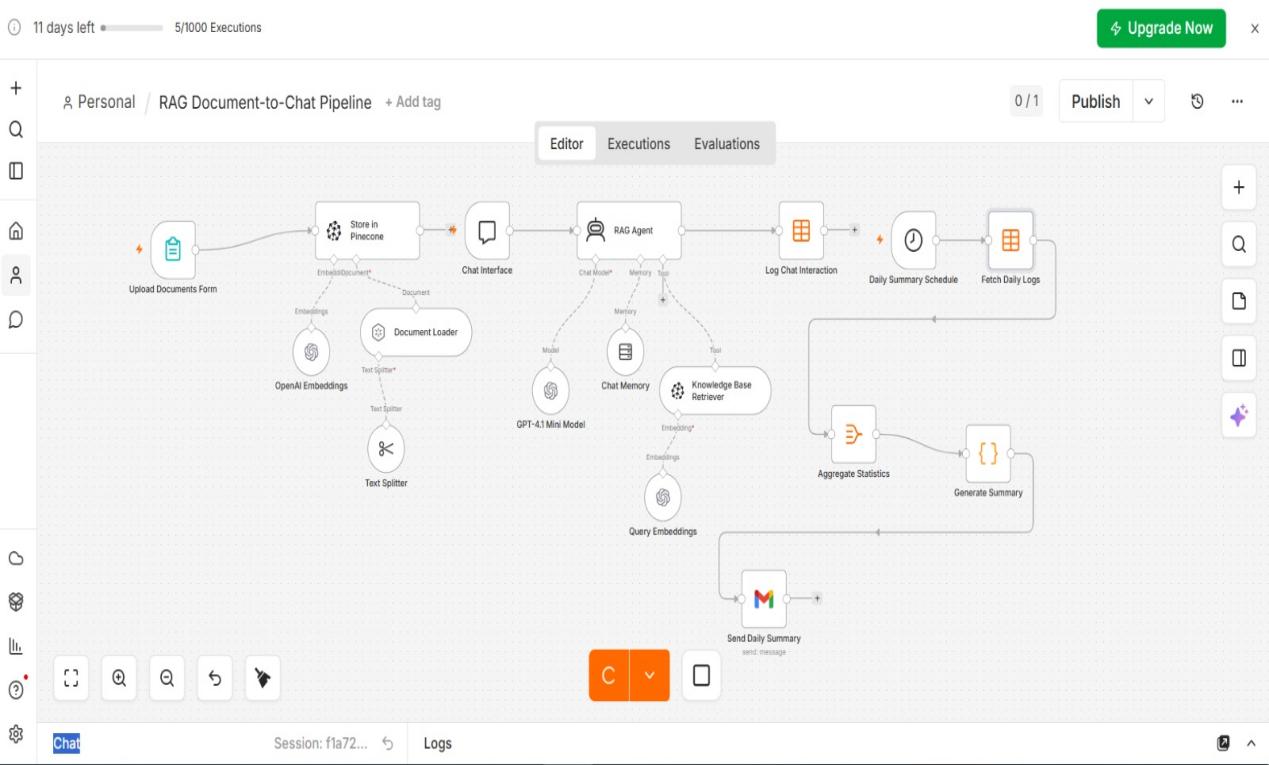Open the Gmail Send Daily Summary node
Image resolution: width=1269 pixels, height=765 pixels.
[764, 598]
